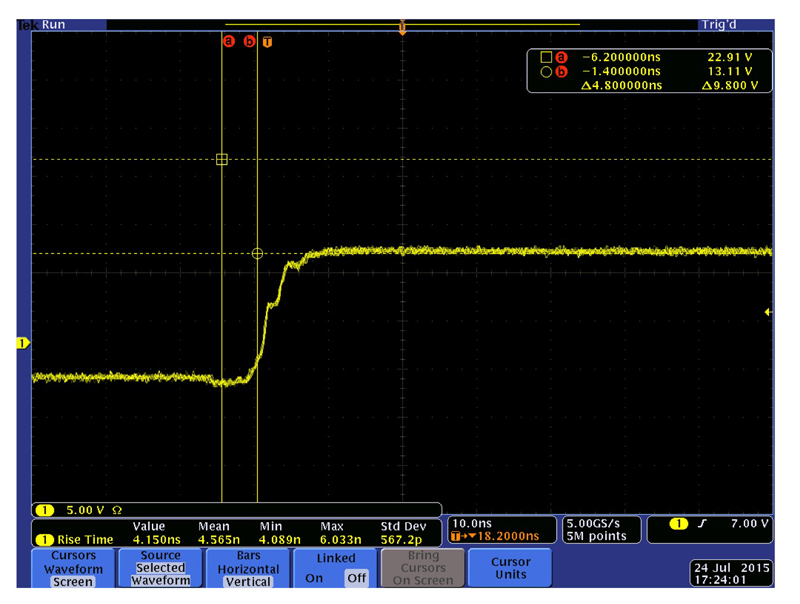This screenshot has width=800, height=604.
Task: Click the Bring Cursors On Screen button
Action: (x=423, y=568)
